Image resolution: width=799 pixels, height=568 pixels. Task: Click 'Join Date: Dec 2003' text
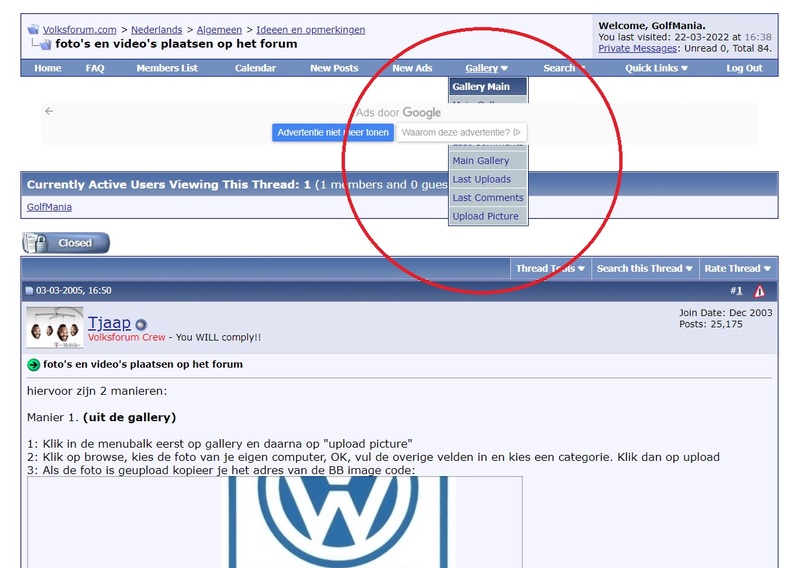click(726, 313)
